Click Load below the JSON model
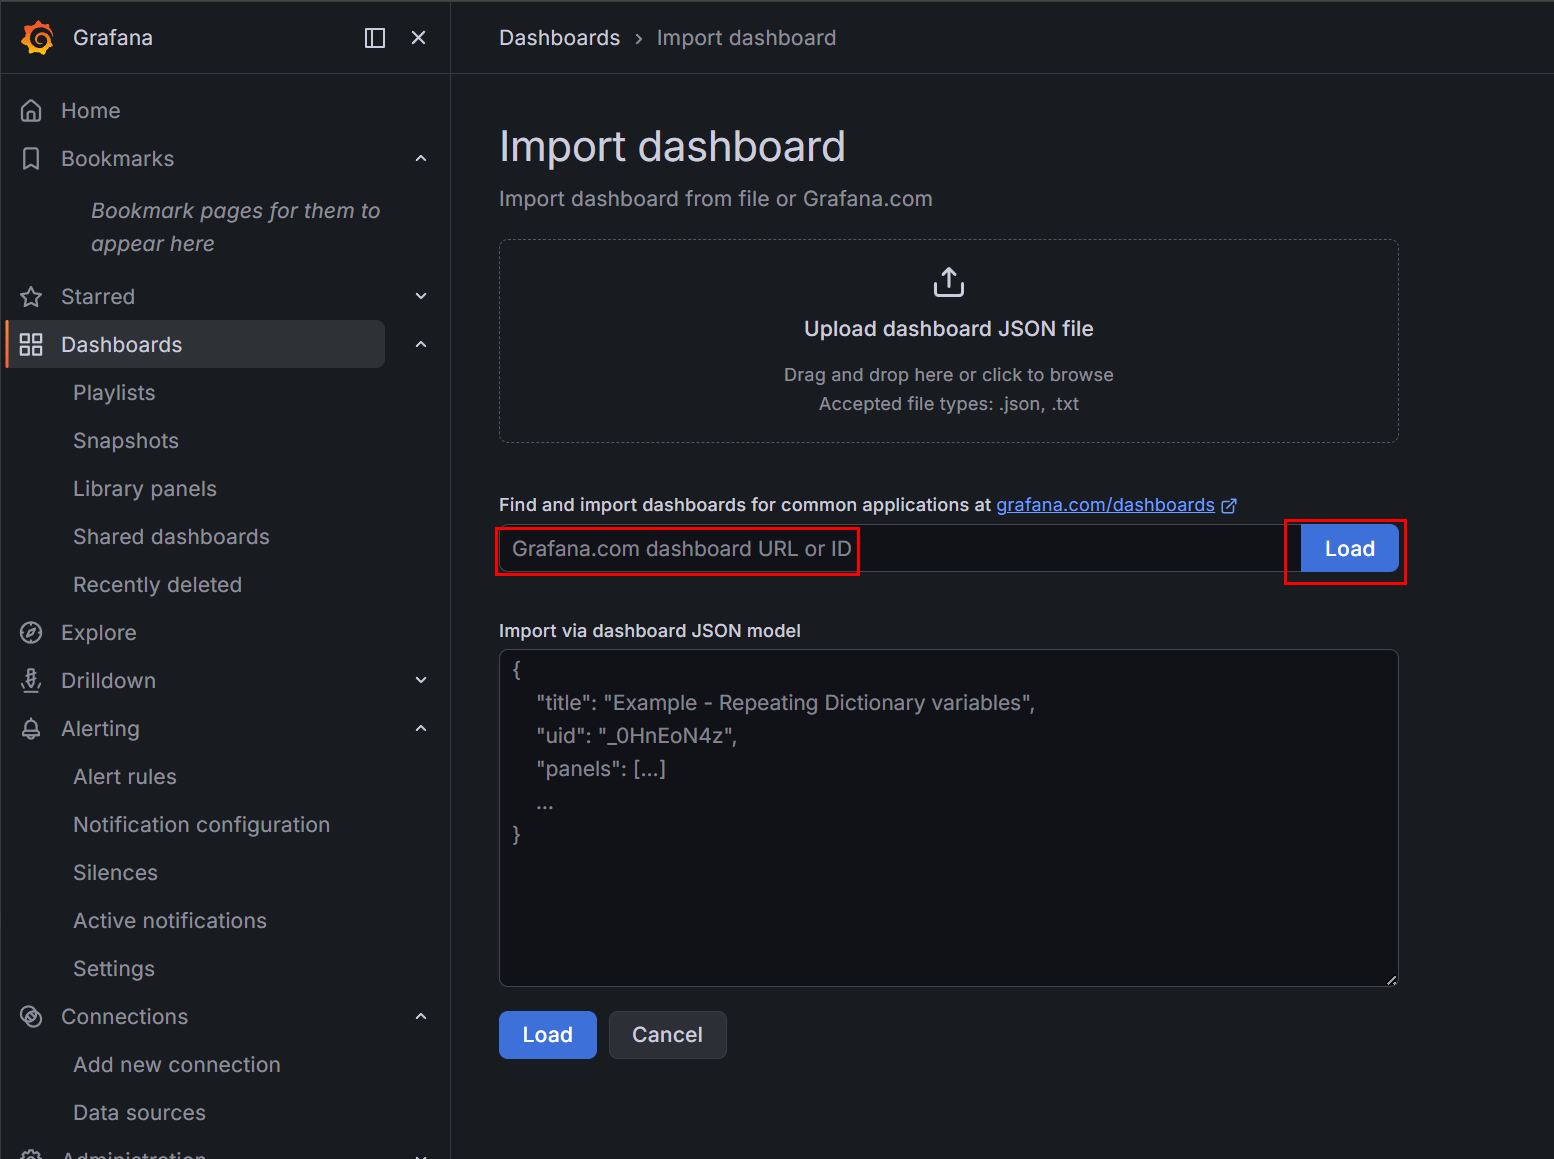 click(548, 1035)
